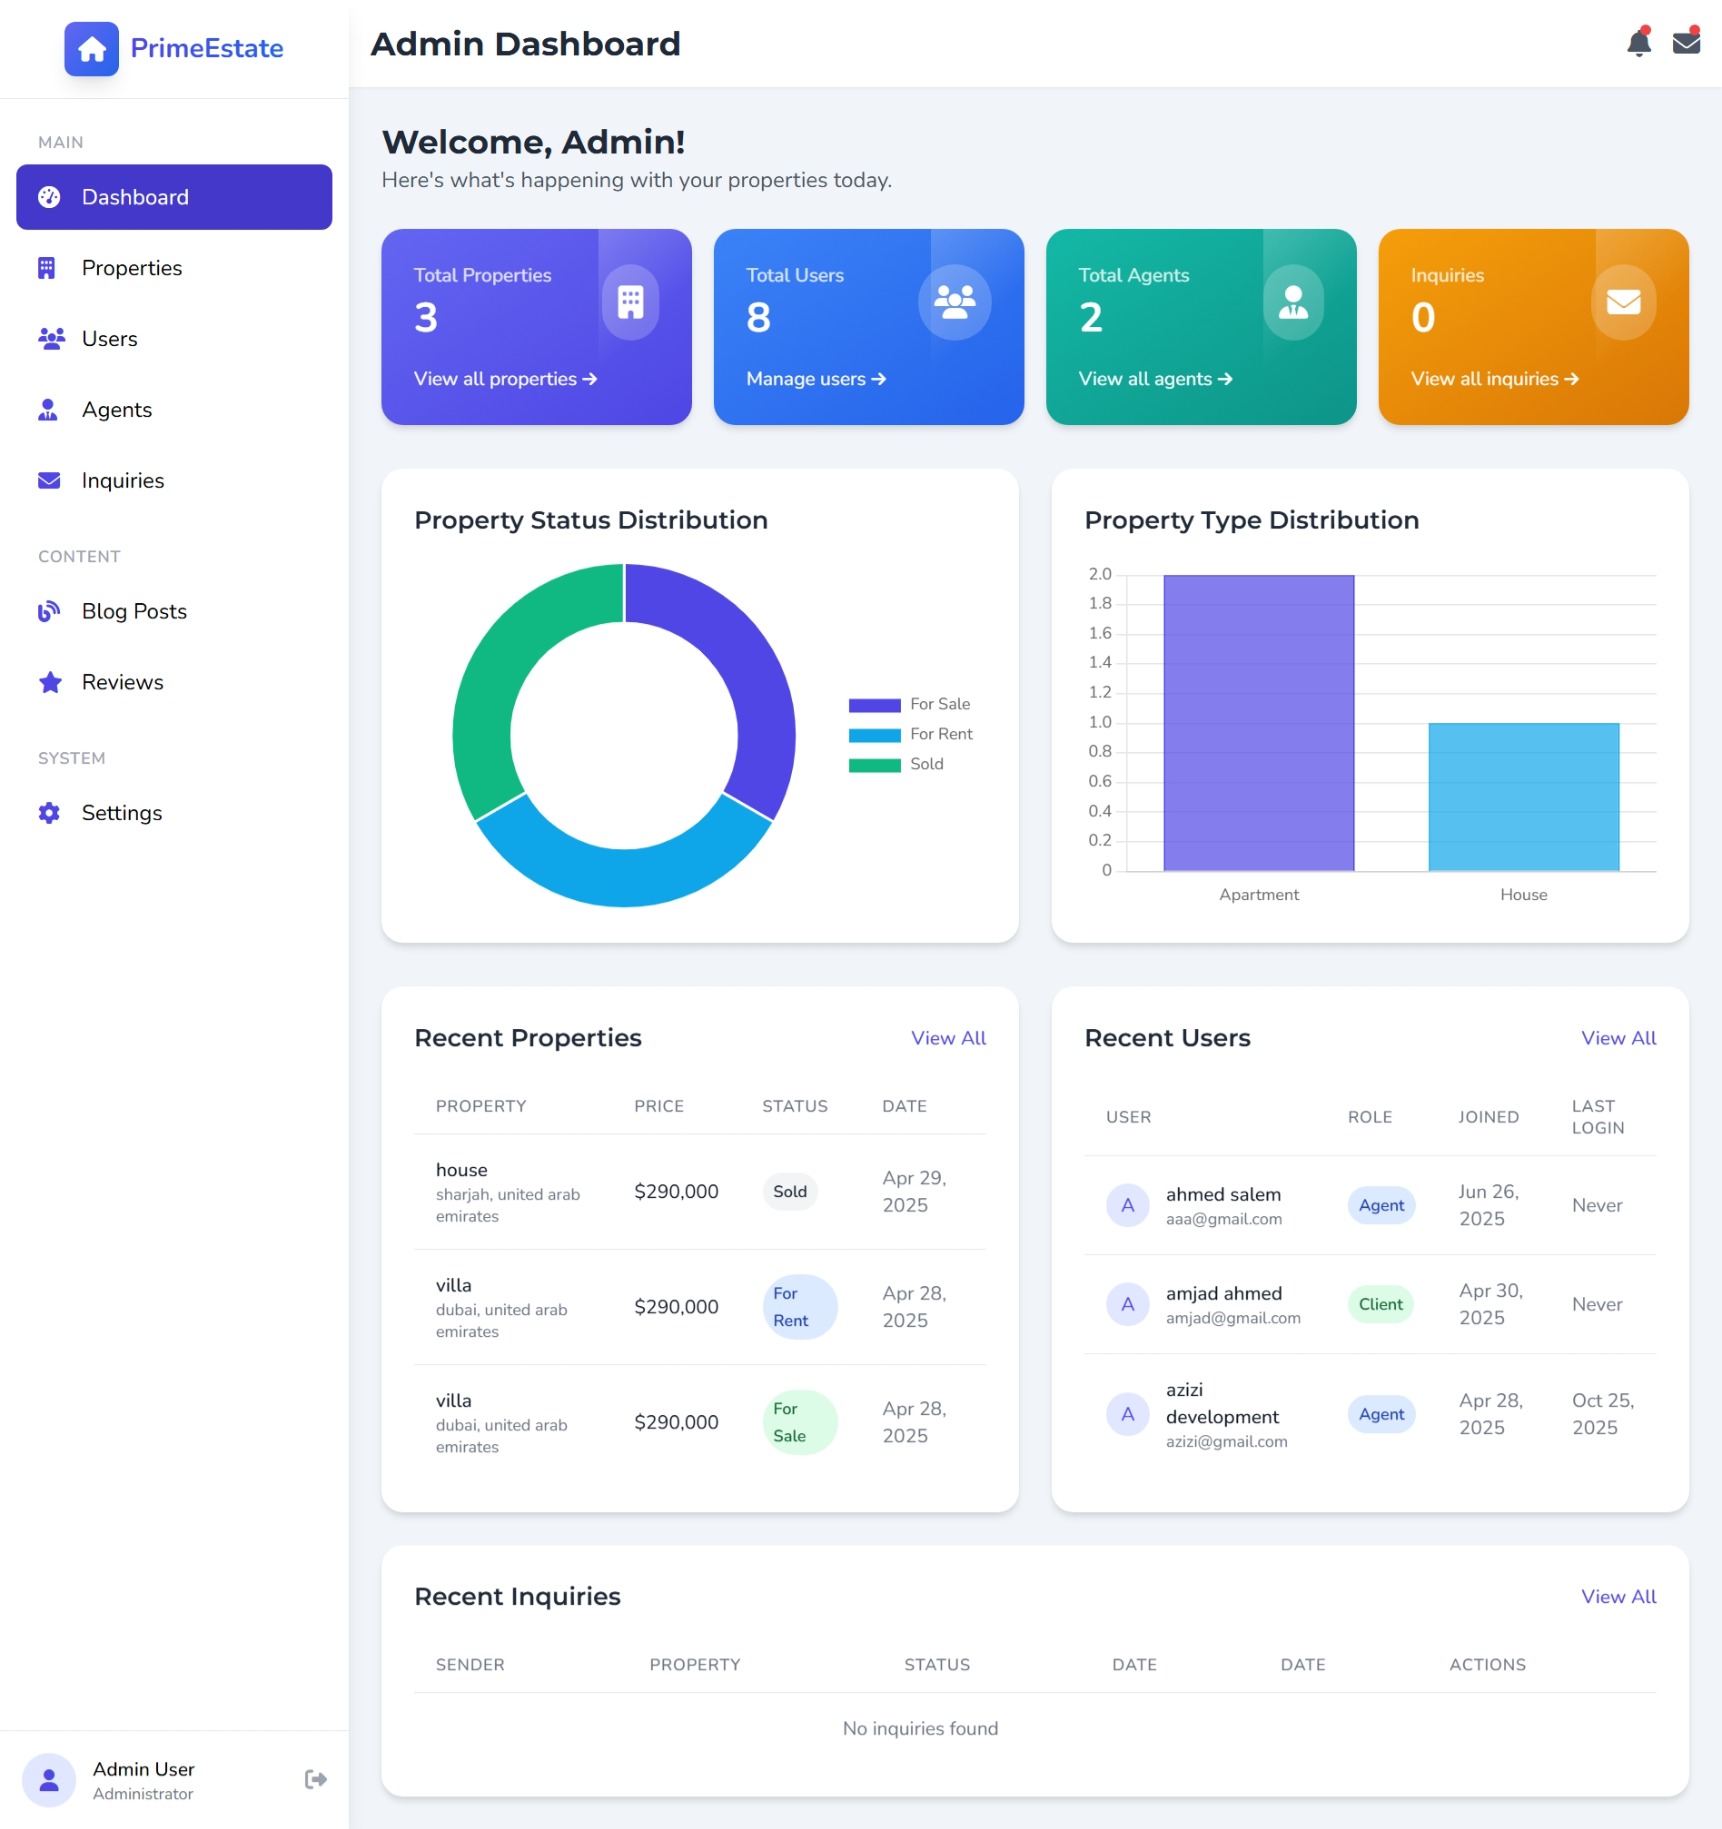This screenshot has width=1722, height=1829.
Task: Click the notification bell icon
Action: [x=1638, y=43]
